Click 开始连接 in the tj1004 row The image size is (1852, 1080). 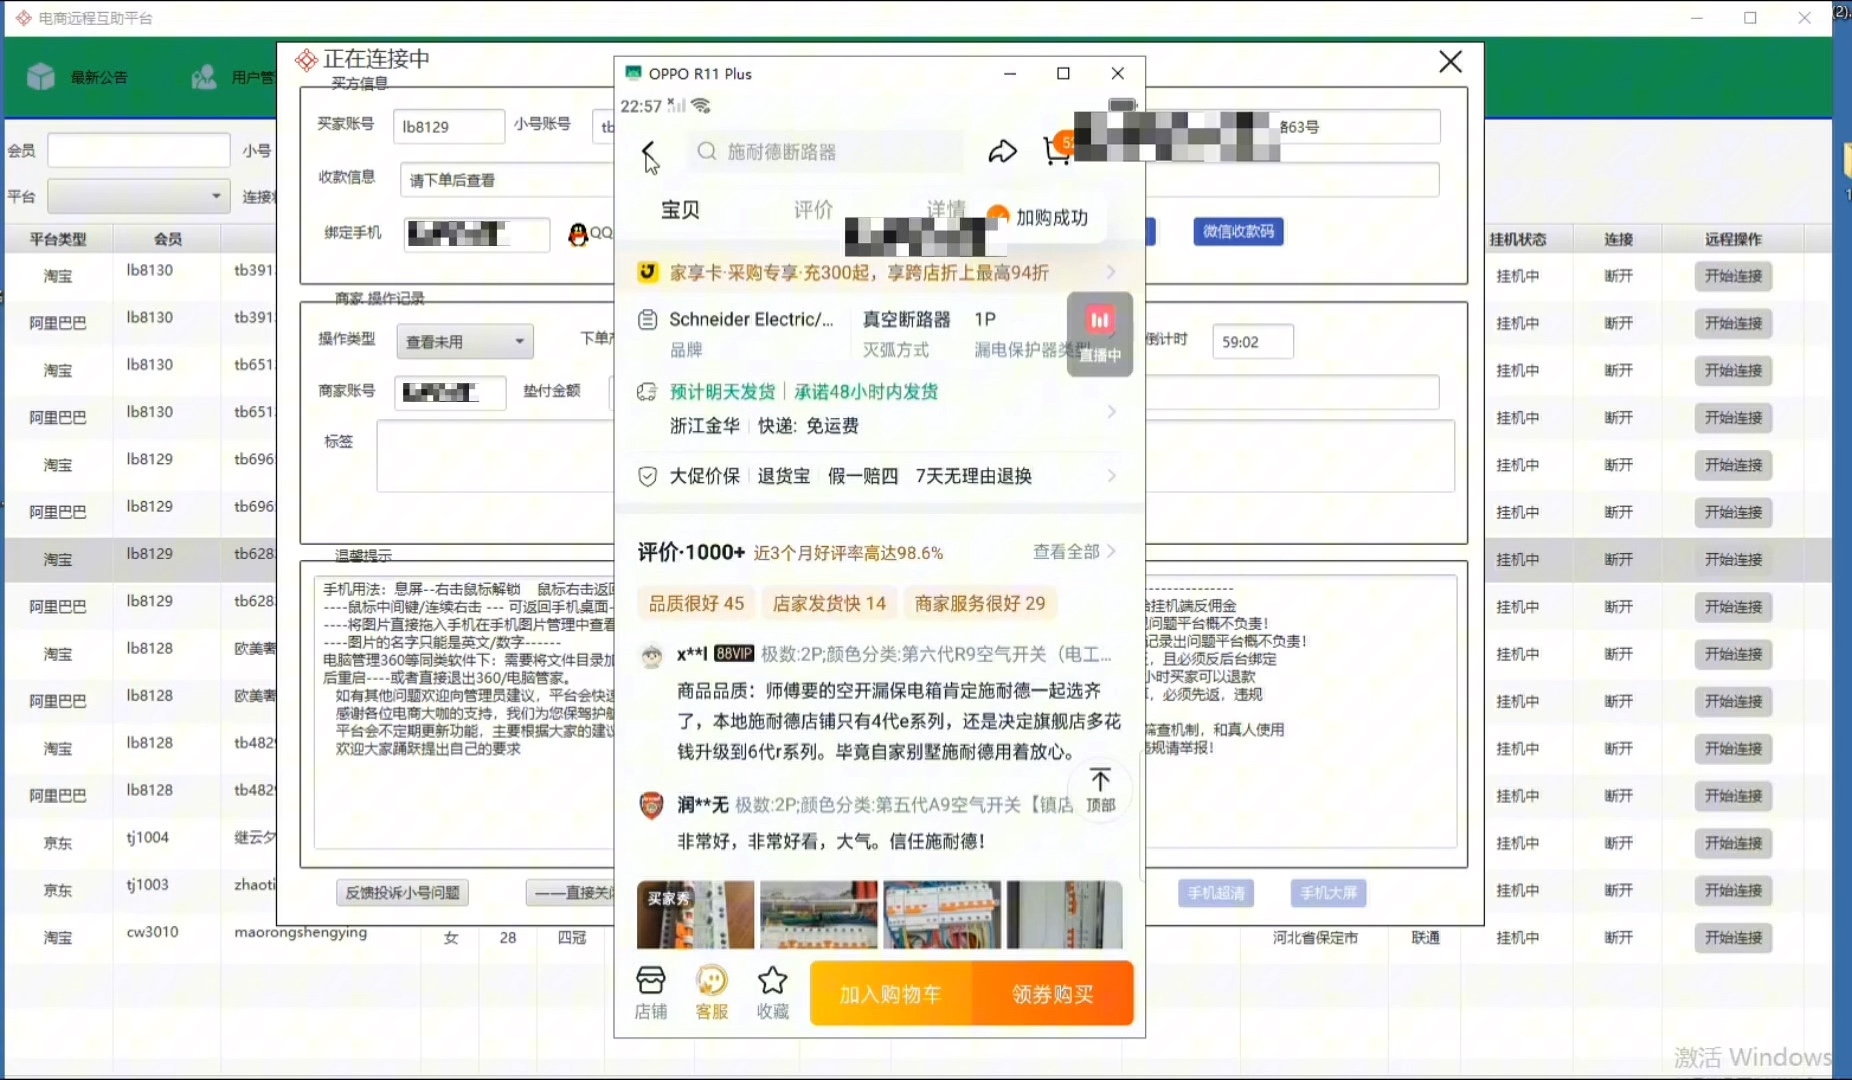coord(1733,843)
